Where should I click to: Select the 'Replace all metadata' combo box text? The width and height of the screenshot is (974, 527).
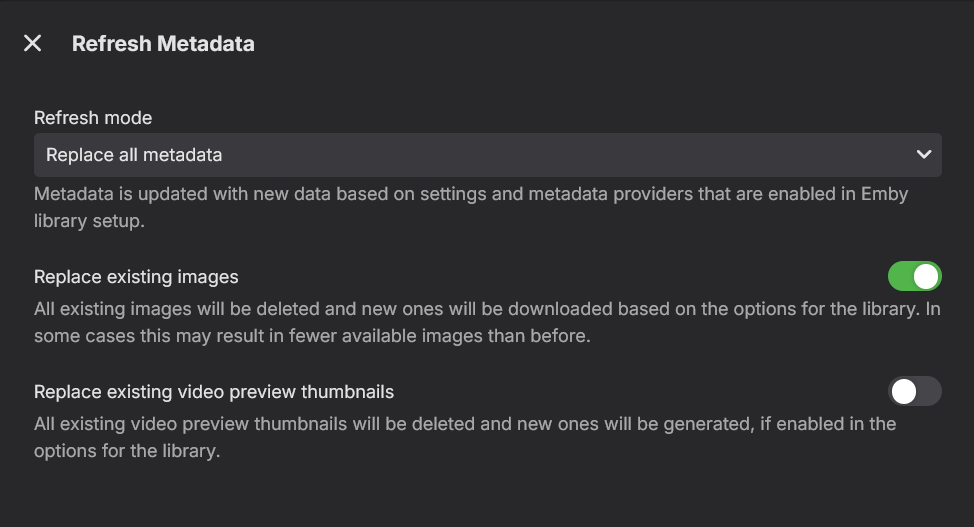(134, 155)
